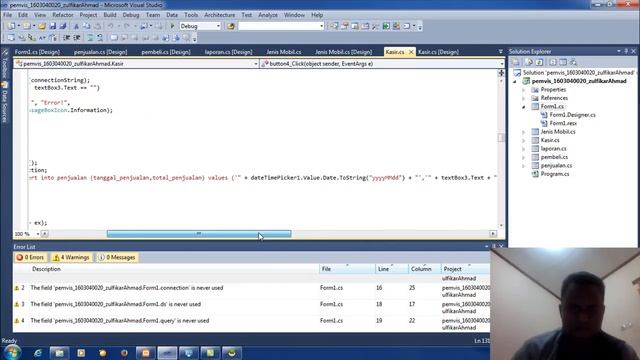Switch to Form1.cs [Design] tab
The image size is (640, 360).
[x=37, y=52]
